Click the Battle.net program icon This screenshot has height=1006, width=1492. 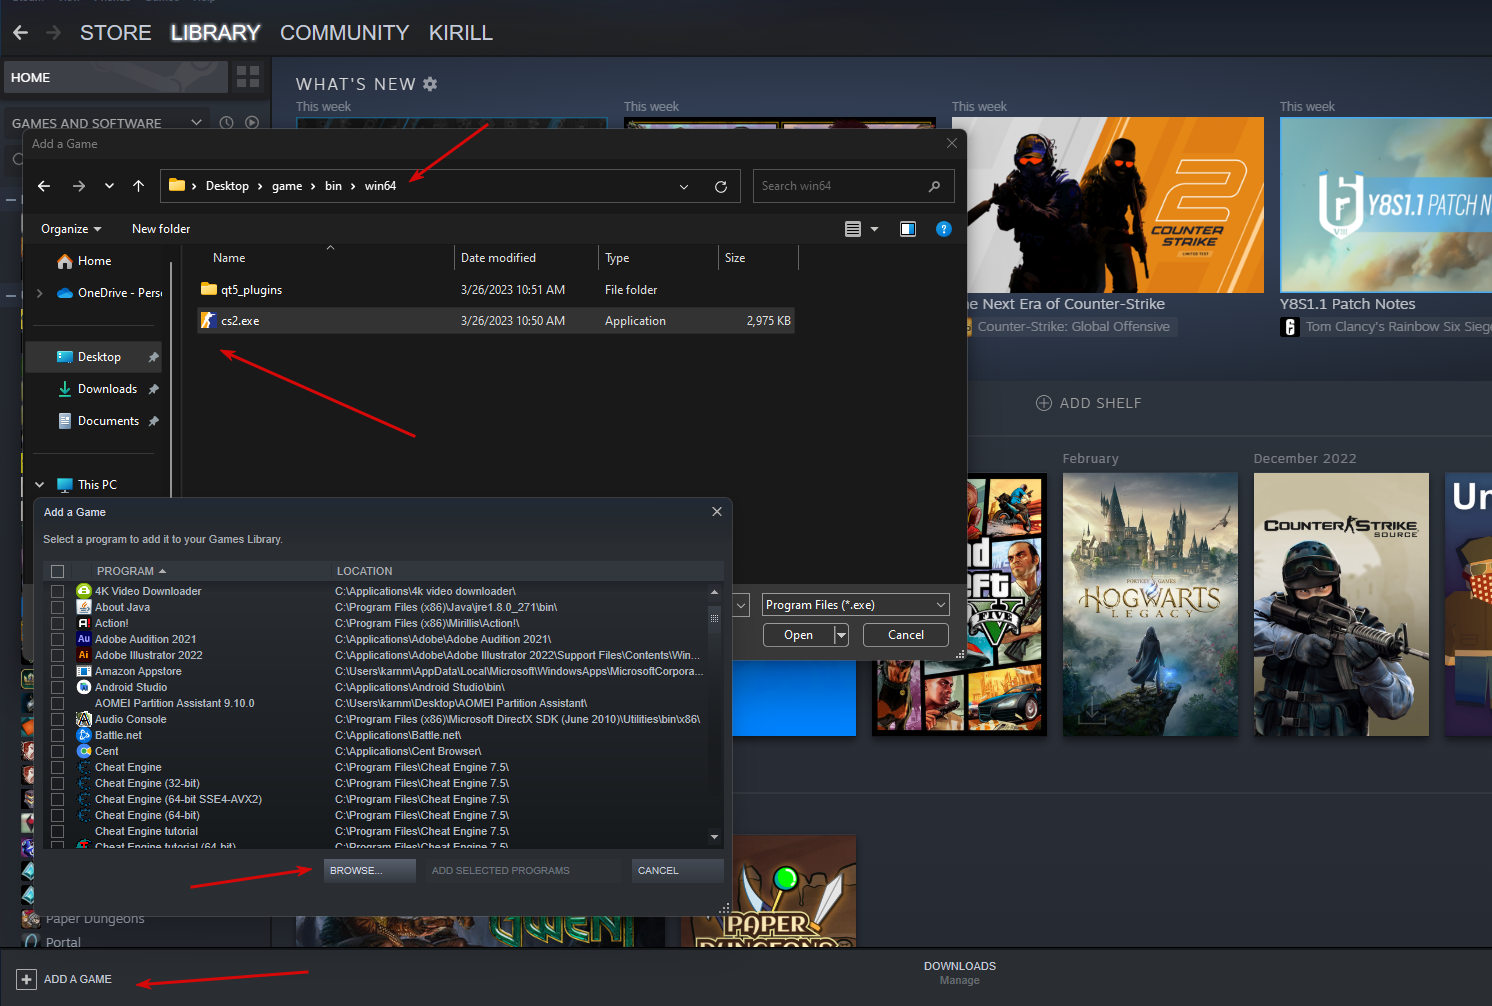point(84,735)
